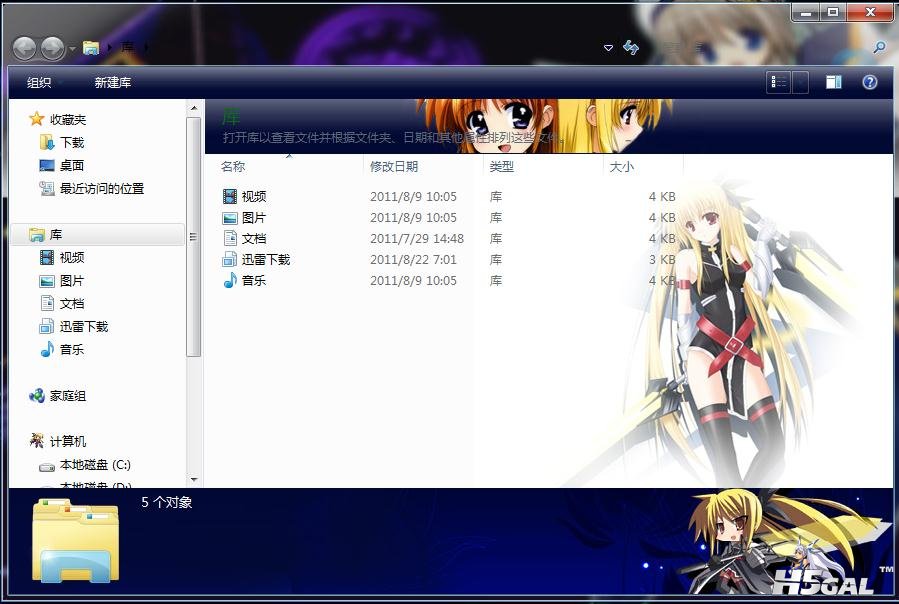
Task: Open the 组织 menu
Action: coord(39,83)
